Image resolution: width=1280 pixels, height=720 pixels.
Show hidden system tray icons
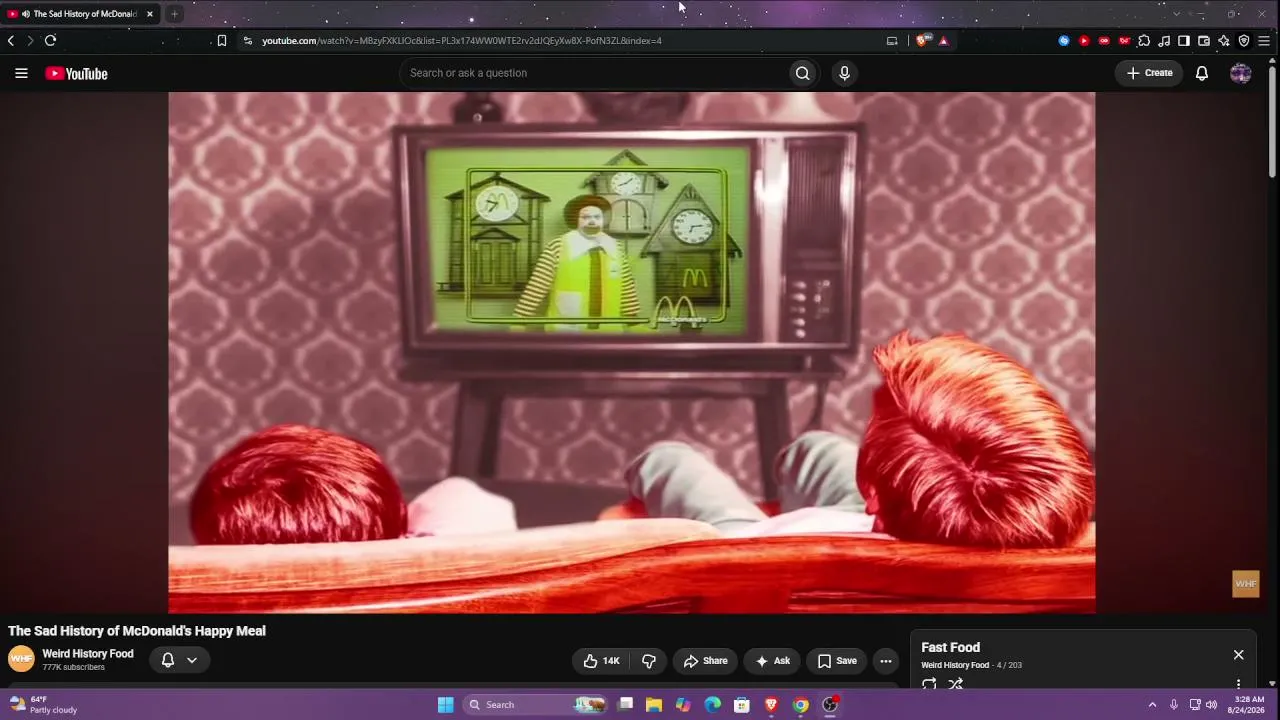(x=1152, y=705)
